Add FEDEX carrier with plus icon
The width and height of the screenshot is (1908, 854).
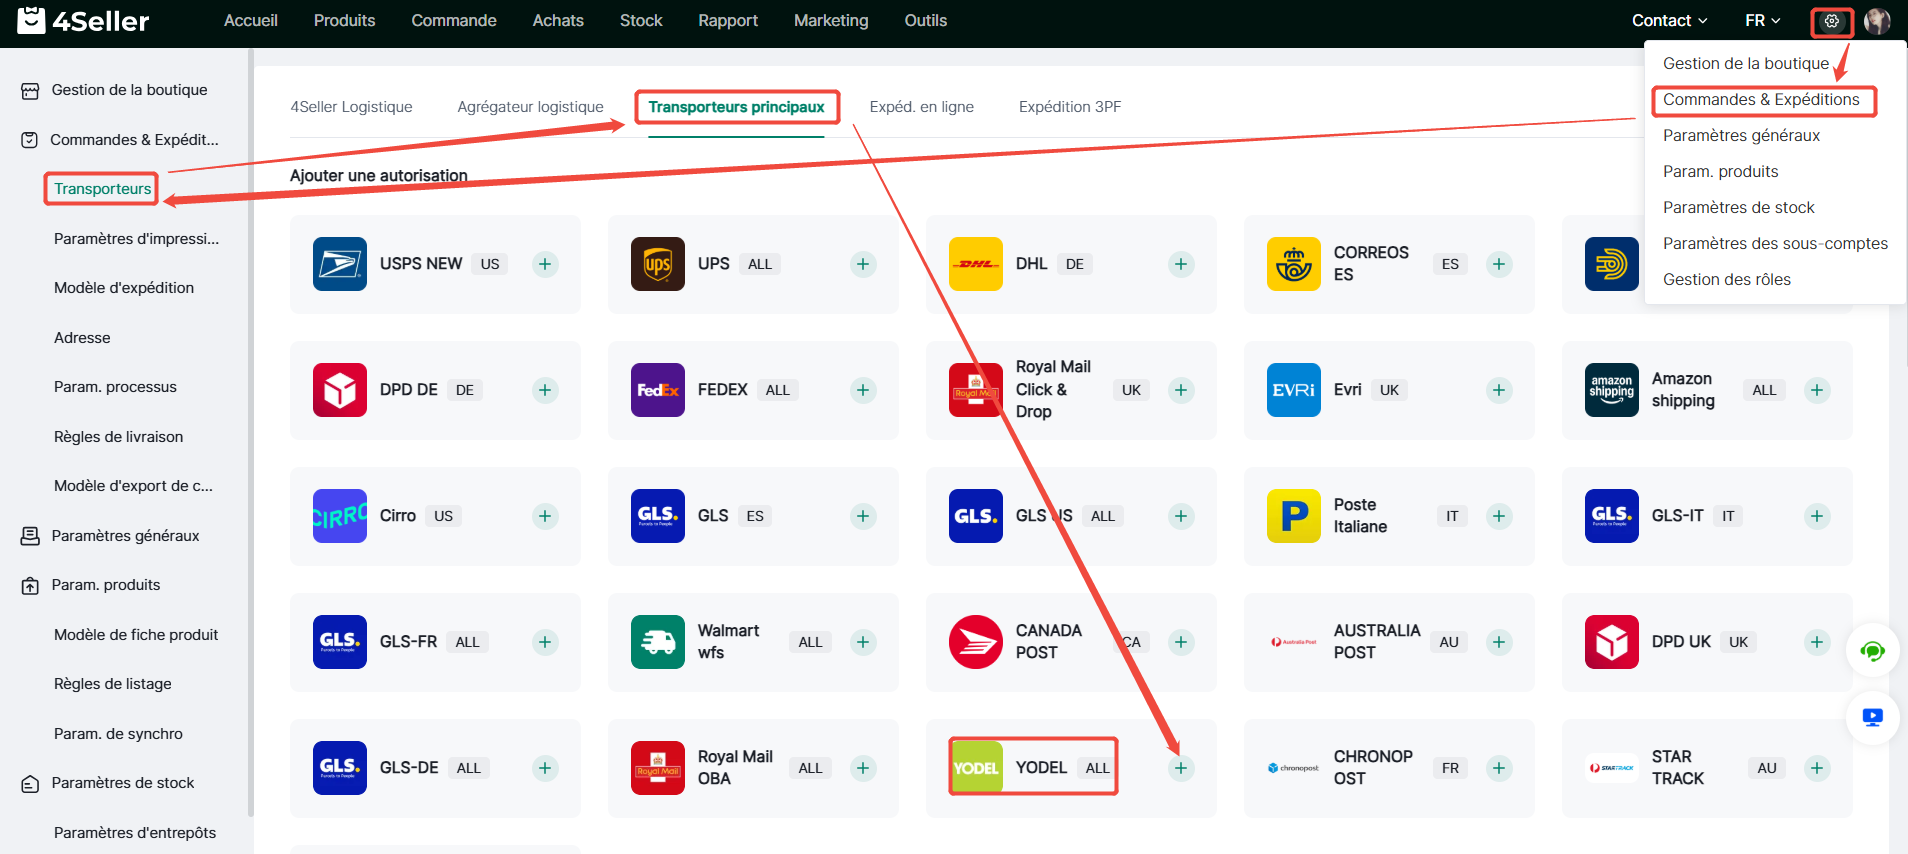[x=863, y=390]
